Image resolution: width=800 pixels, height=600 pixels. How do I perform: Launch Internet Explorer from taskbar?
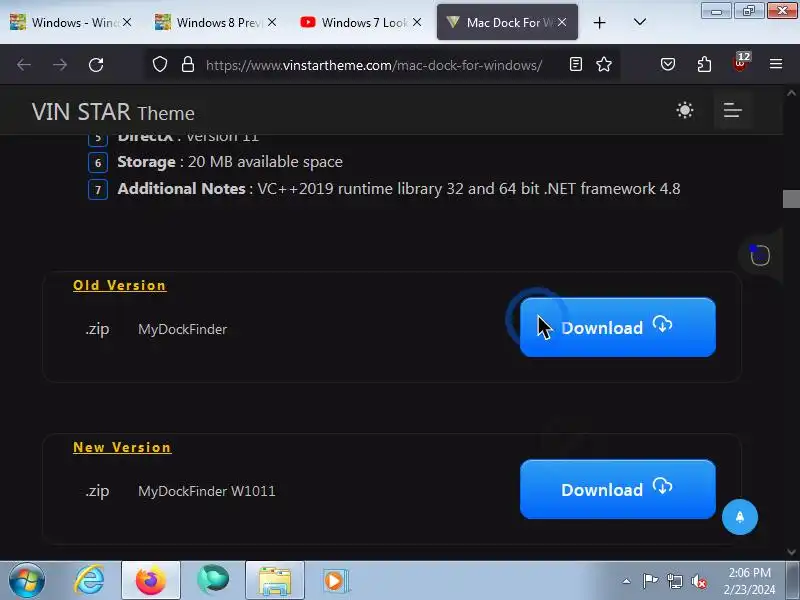[x=90, y=580]
